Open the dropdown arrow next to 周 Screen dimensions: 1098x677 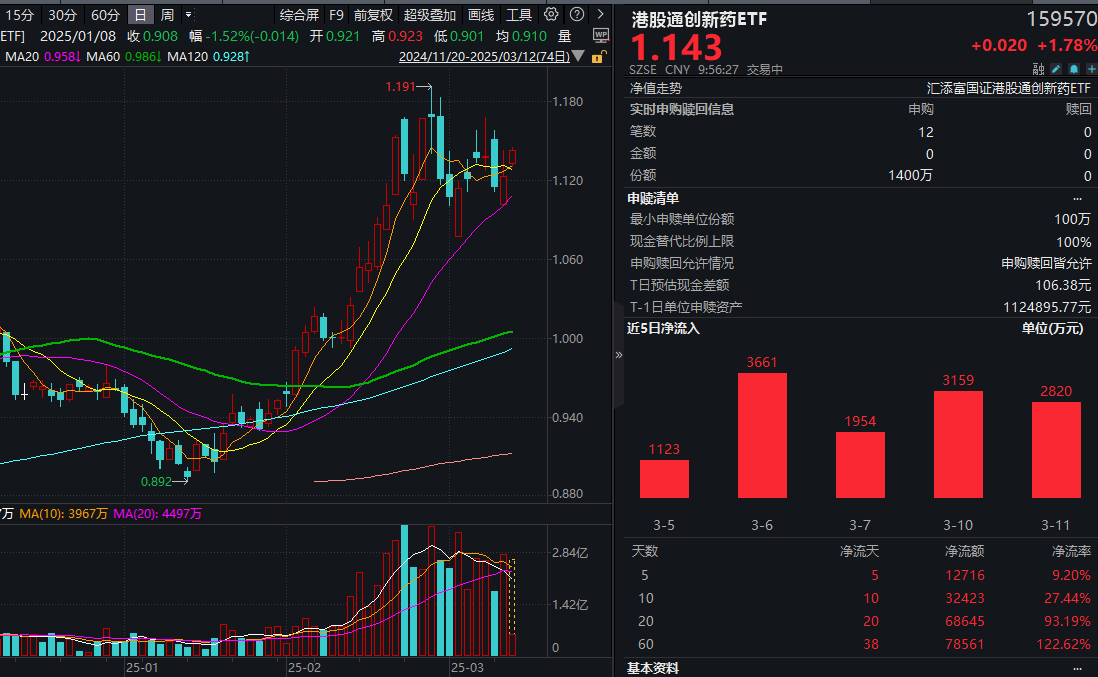(190, 15)
